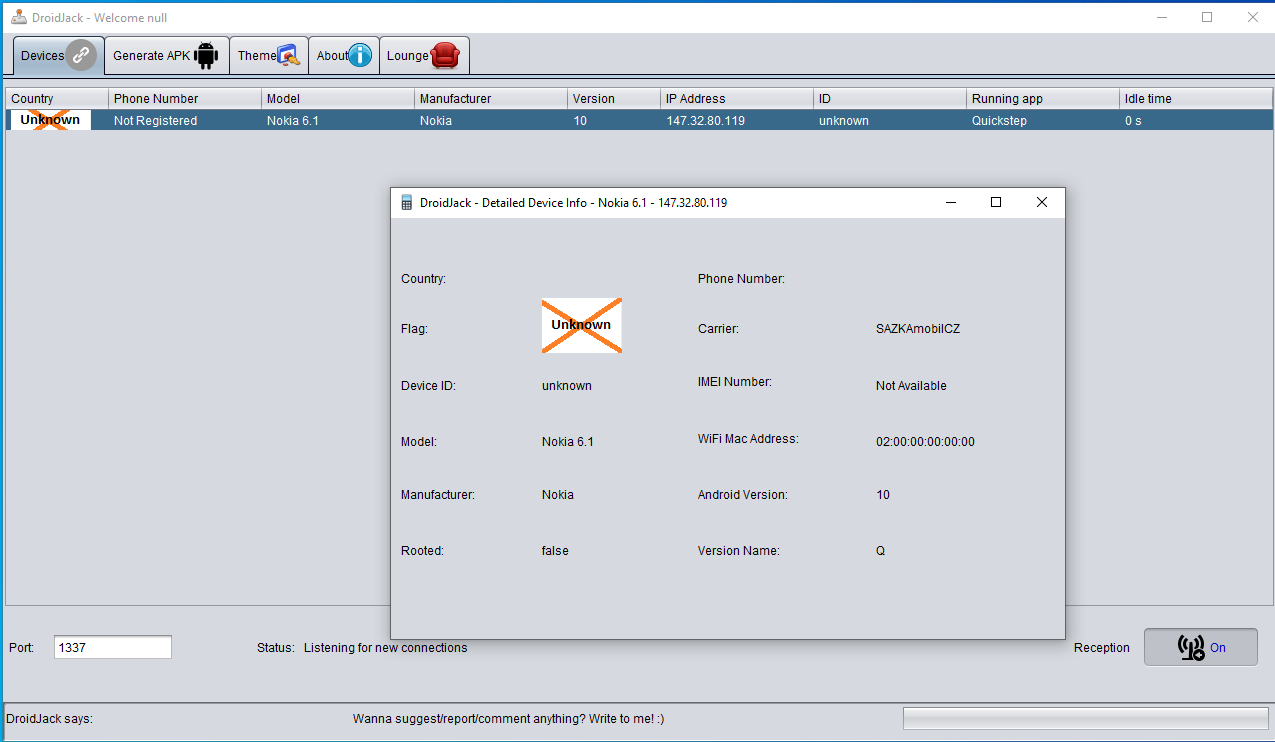Sort devices by Manufacturer column header
This screenshot has width=1275, height=742.
(491, 99)
